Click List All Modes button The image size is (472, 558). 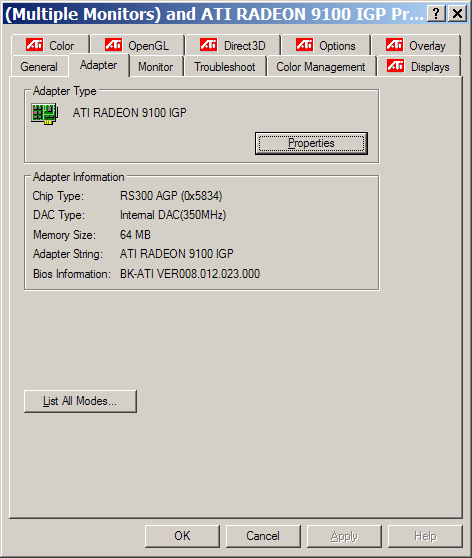click(x=80, y=401)
